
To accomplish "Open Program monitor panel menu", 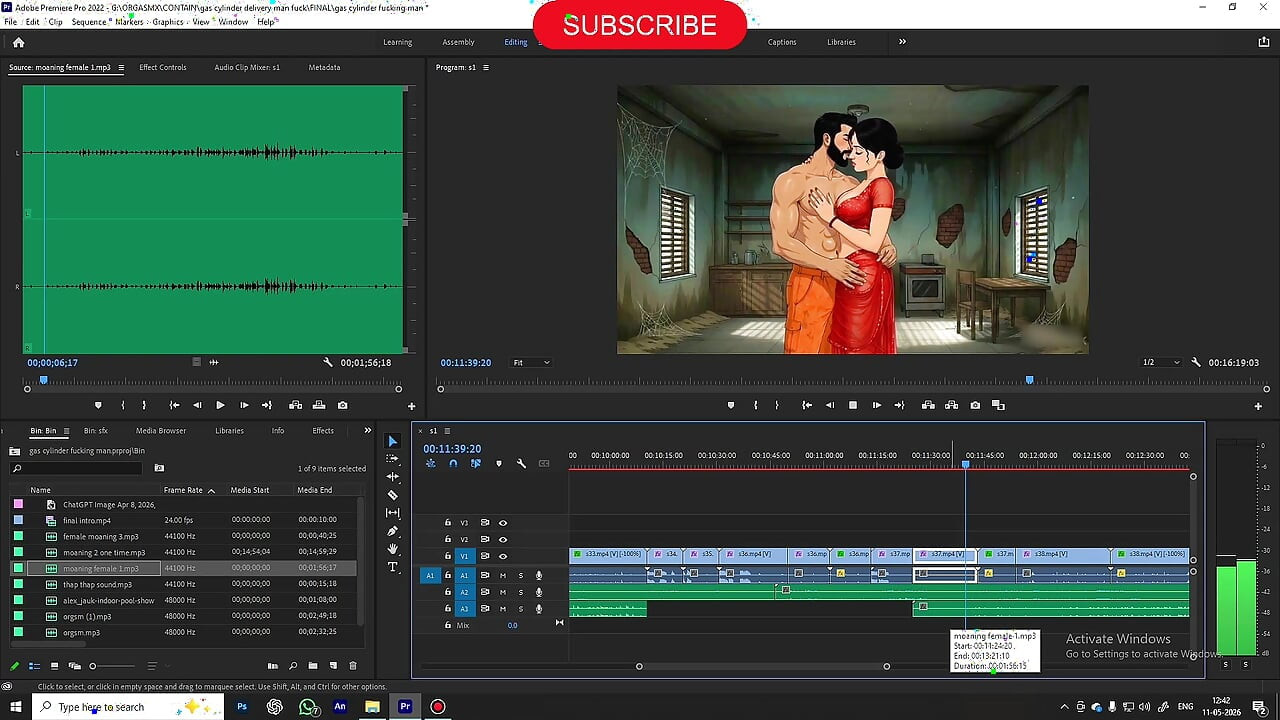I will tap(486, 68).
